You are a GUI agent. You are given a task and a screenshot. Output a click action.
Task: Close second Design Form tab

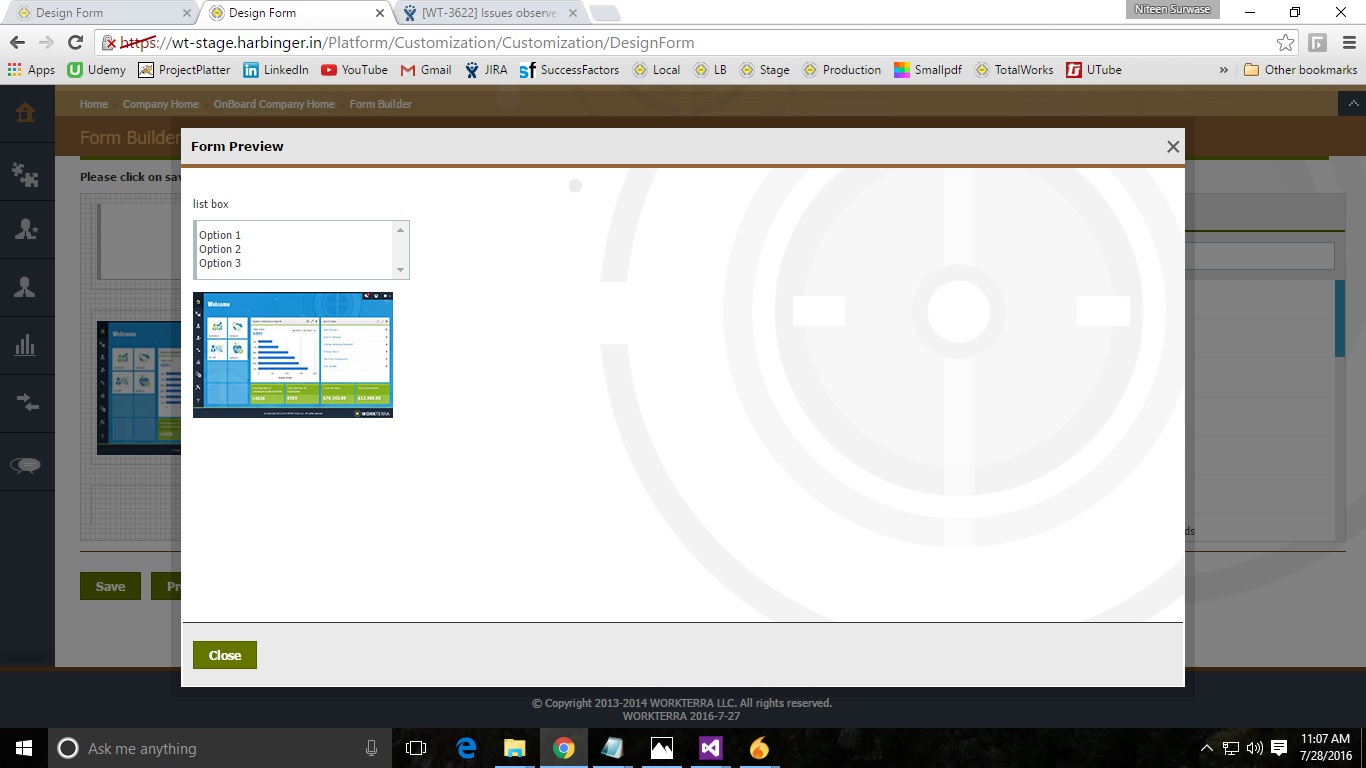pyautogui.click(x=380, y=13)
